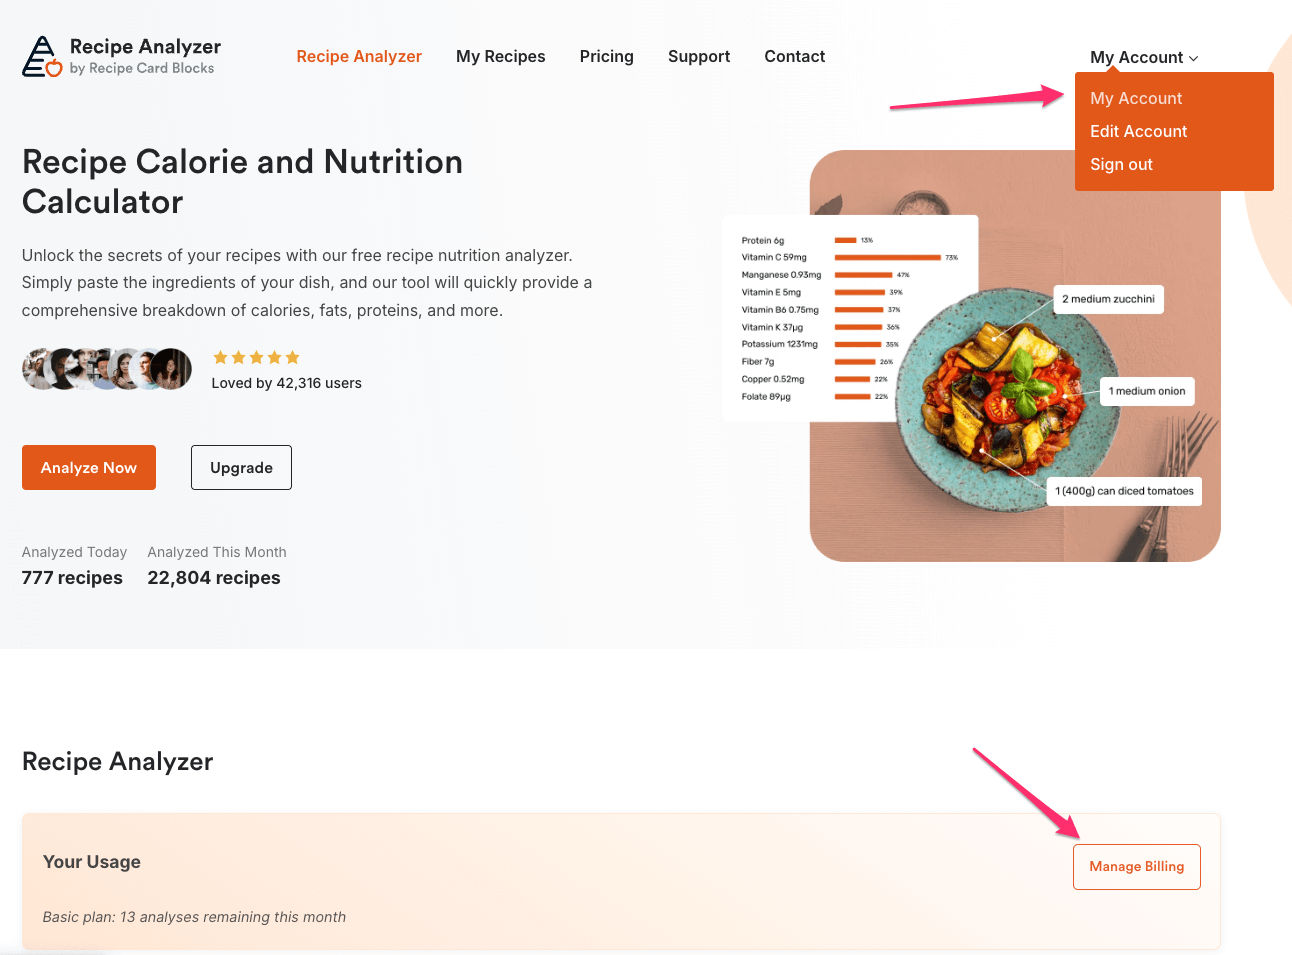The height and width of the screenshot is (955, 1292).
Task: Go to My Recipes page
Action: [501, 57]
